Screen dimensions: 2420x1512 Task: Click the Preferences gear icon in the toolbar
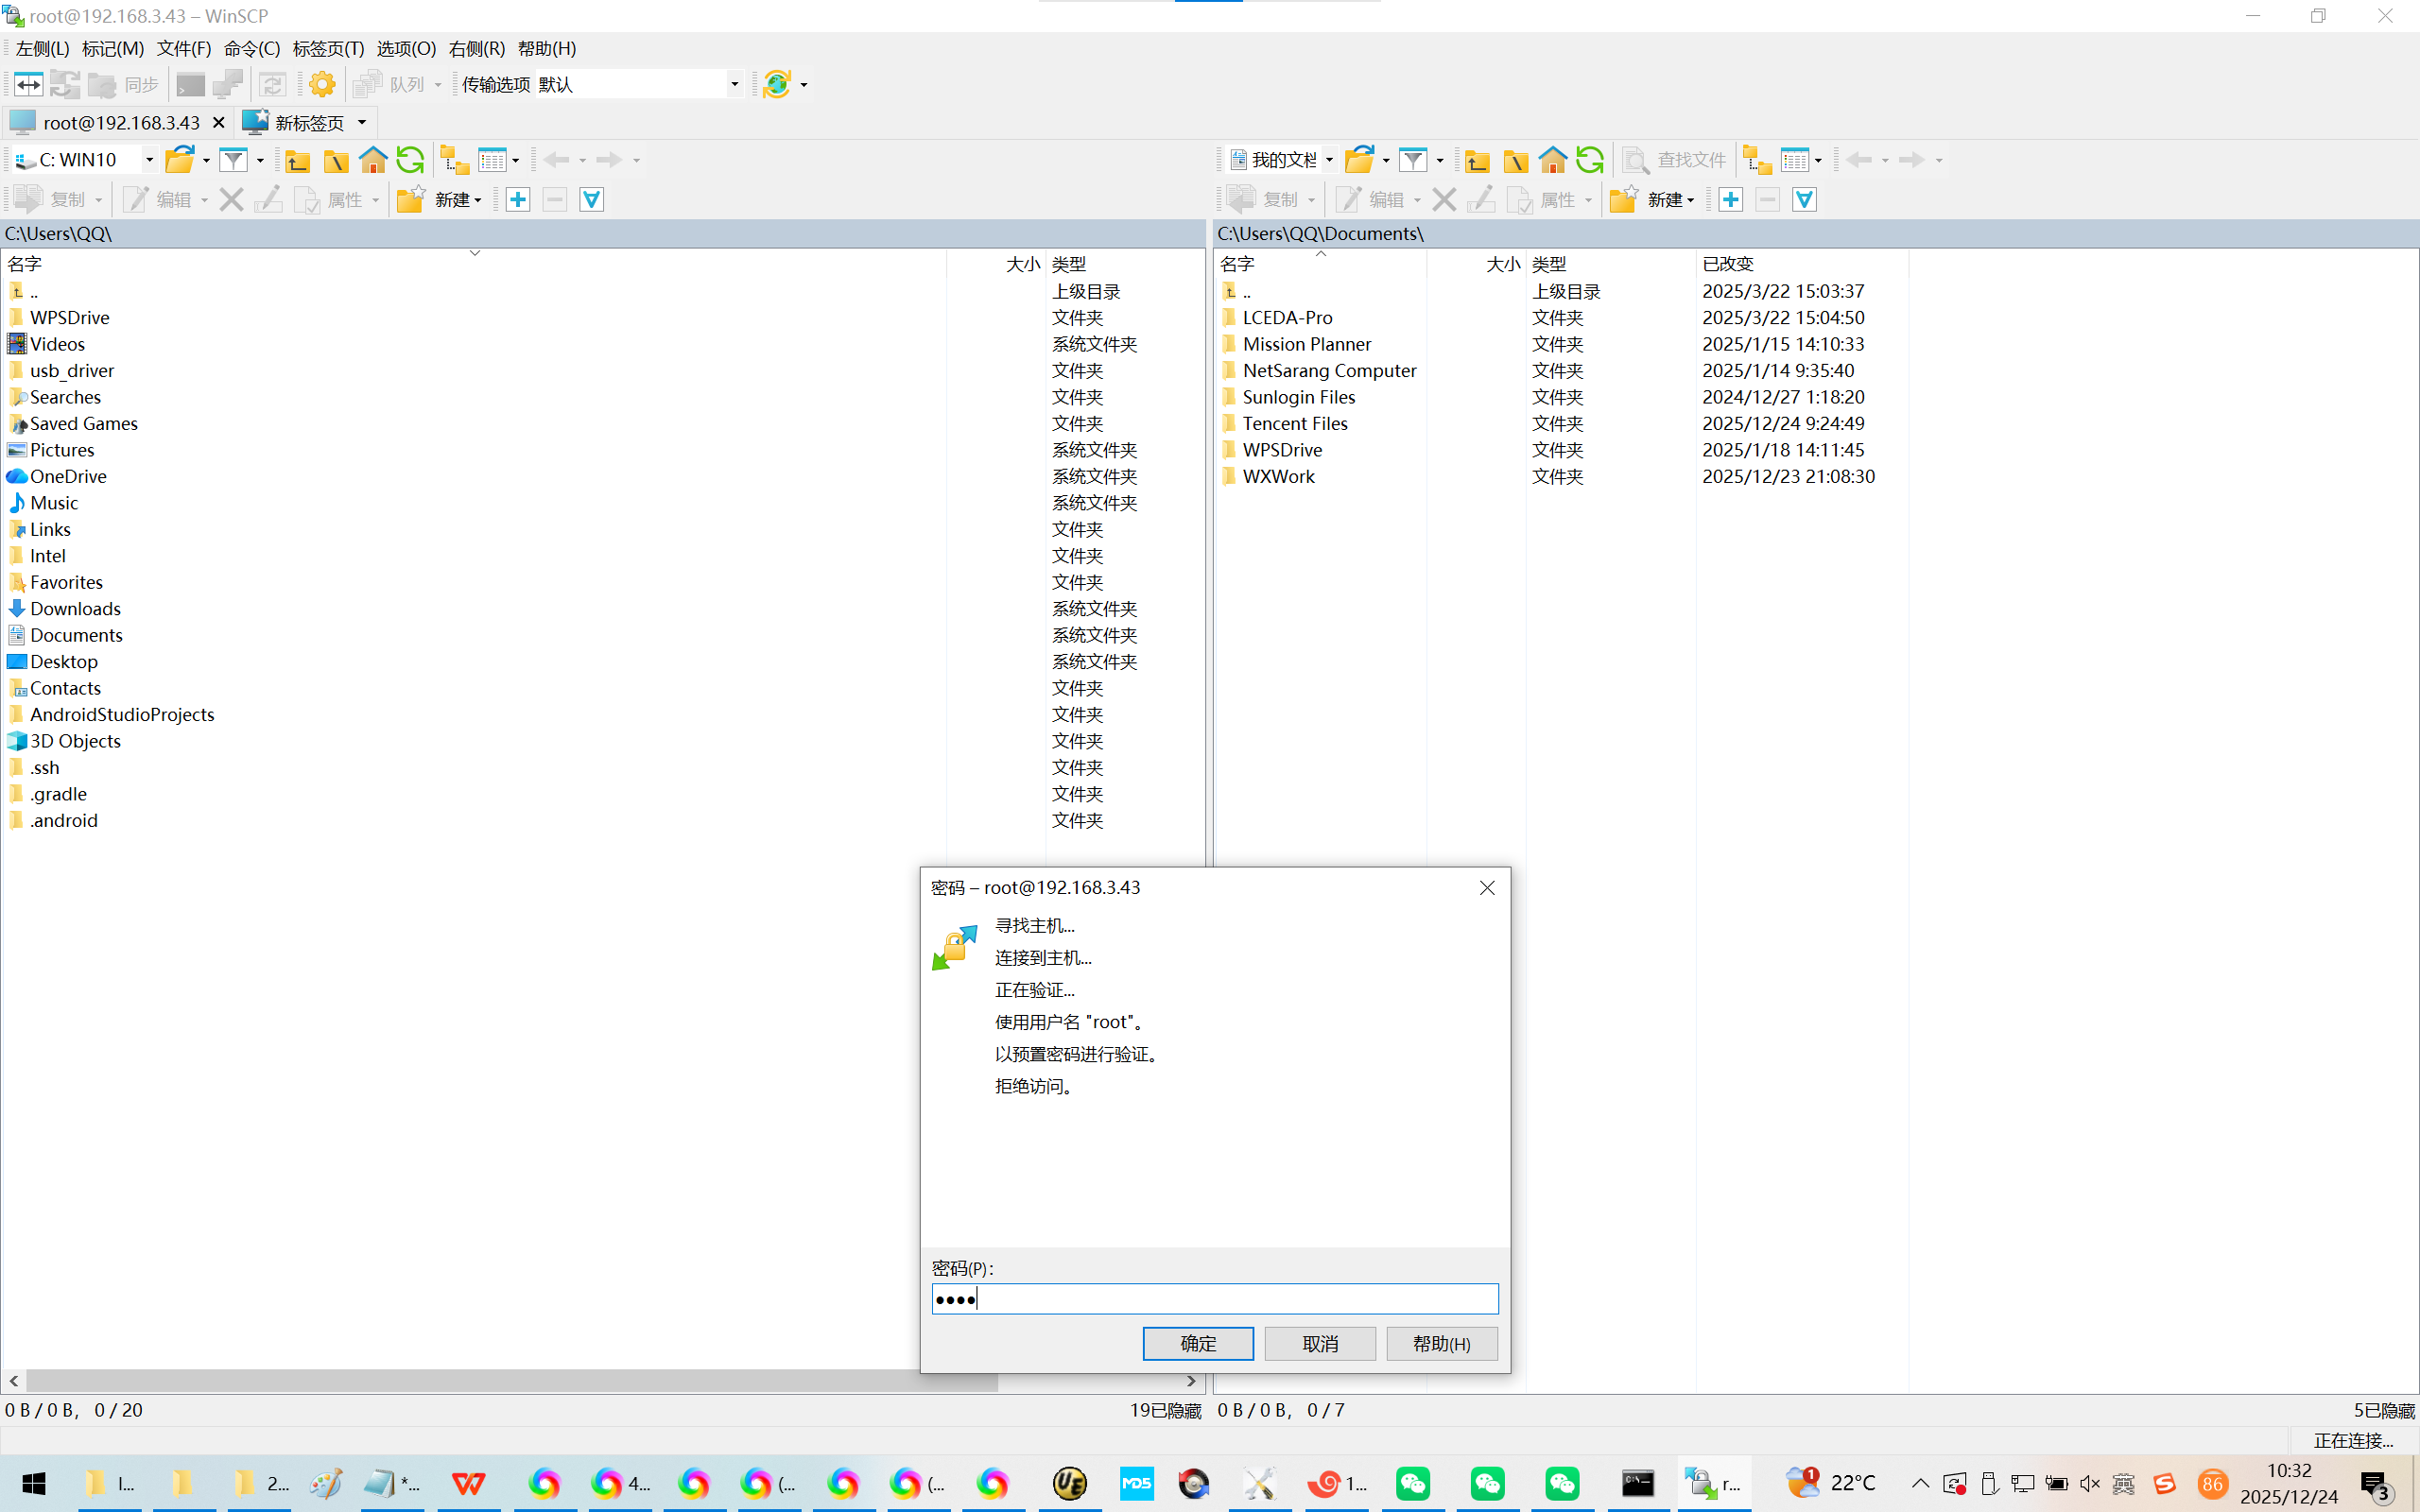tap(322, 84)
